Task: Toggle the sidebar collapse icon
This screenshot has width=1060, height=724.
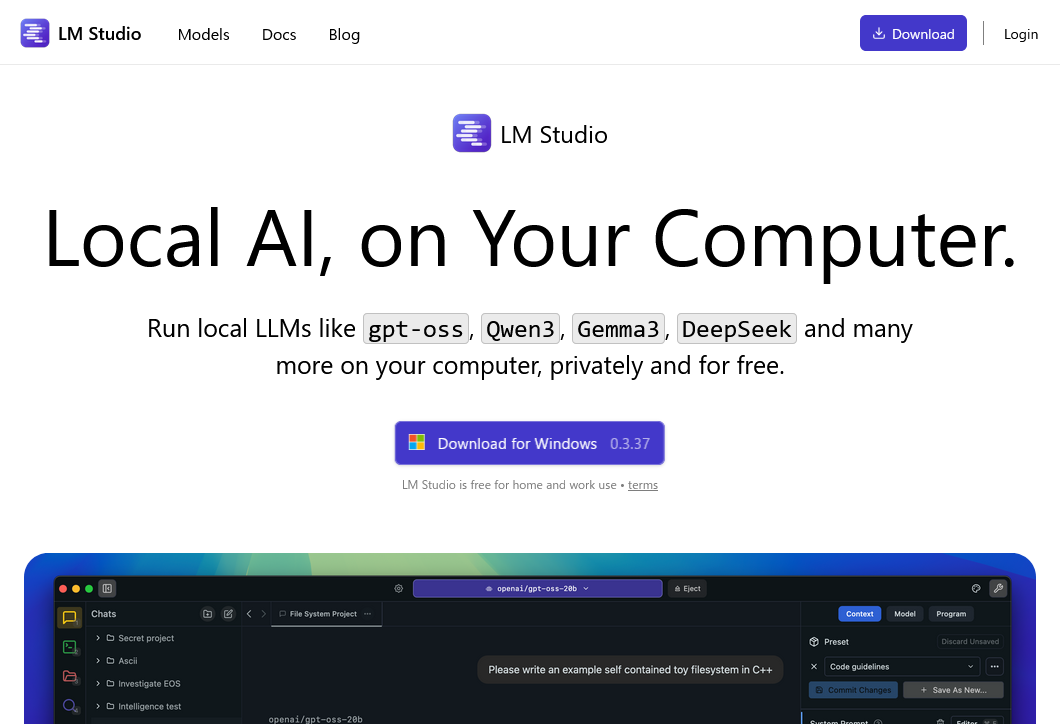Action: pos(107,588)
